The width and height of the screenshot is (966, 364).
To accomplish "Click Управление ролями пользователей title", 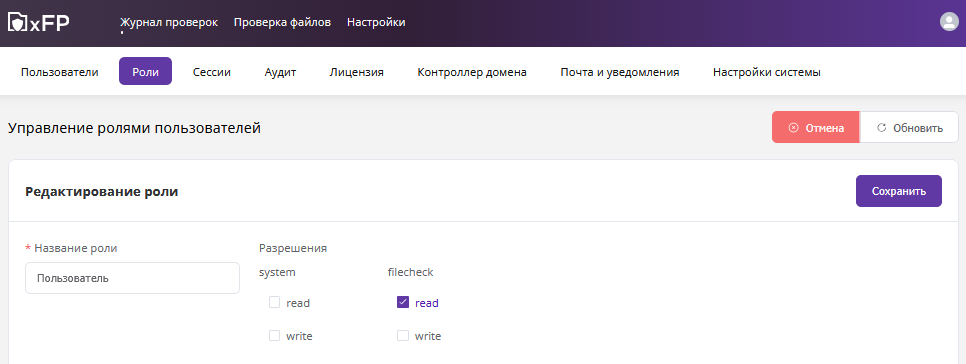I will (134, 128).
